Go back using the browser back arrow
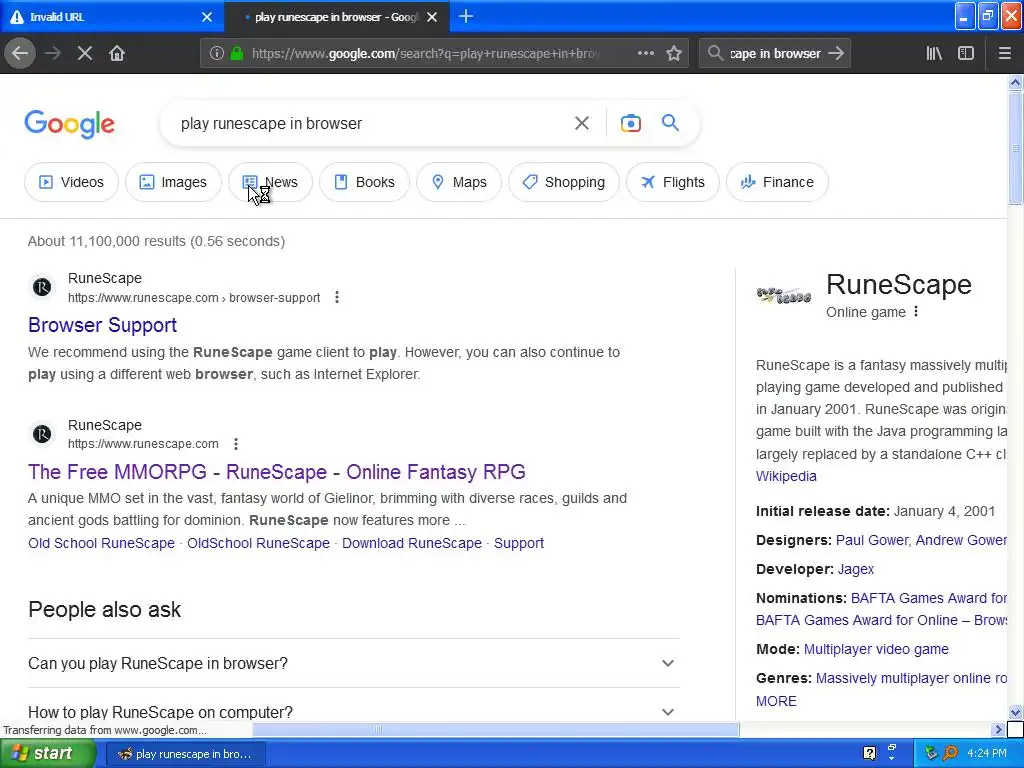Viewport: 1024px width, 768px height. [x=20, y=54]
